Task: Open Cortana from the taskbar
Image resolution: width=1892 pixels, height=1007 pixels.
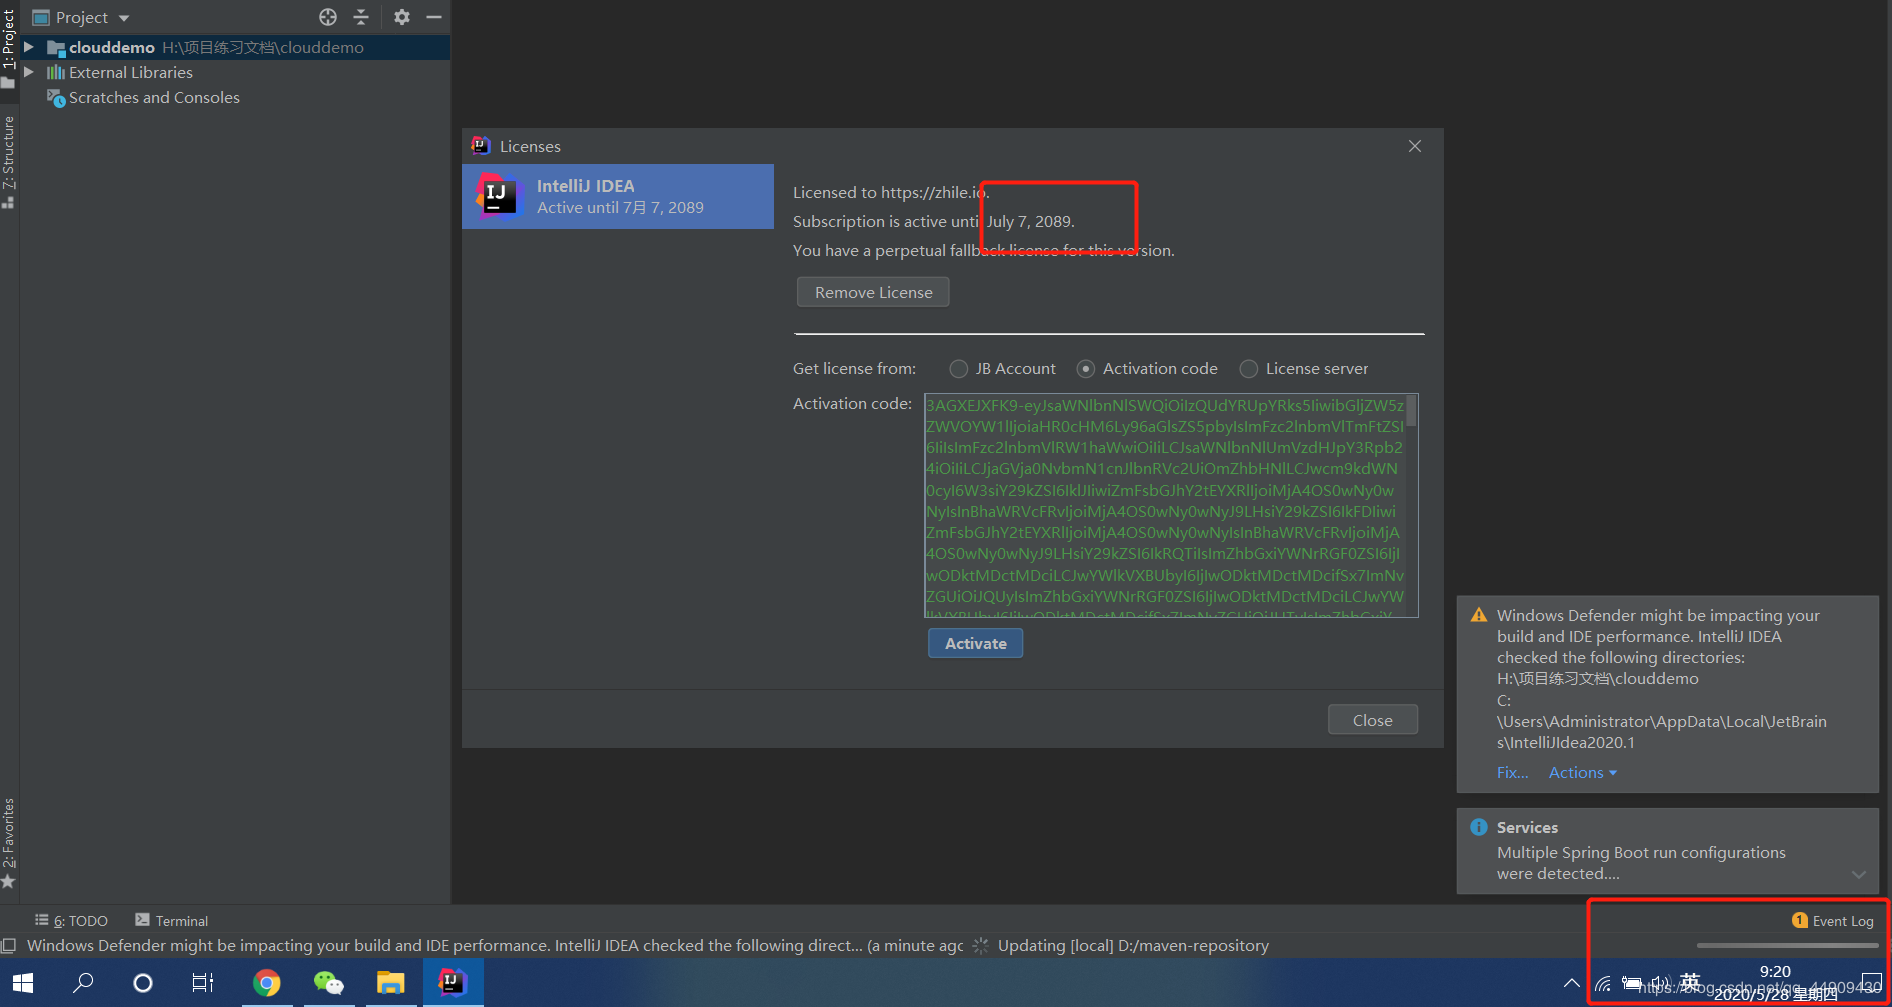Action: [x=143, y=983]
